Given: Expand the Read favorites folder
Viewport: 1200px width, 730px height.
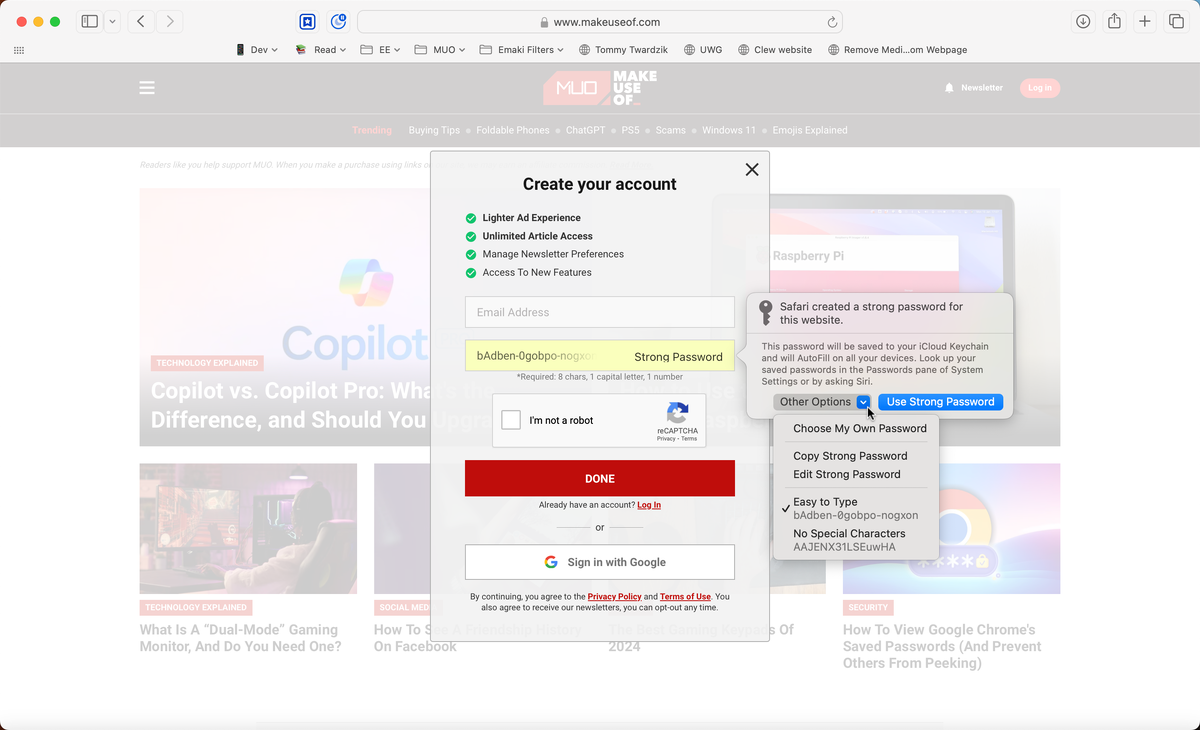Looking at the screenshot, I should 320,49.
